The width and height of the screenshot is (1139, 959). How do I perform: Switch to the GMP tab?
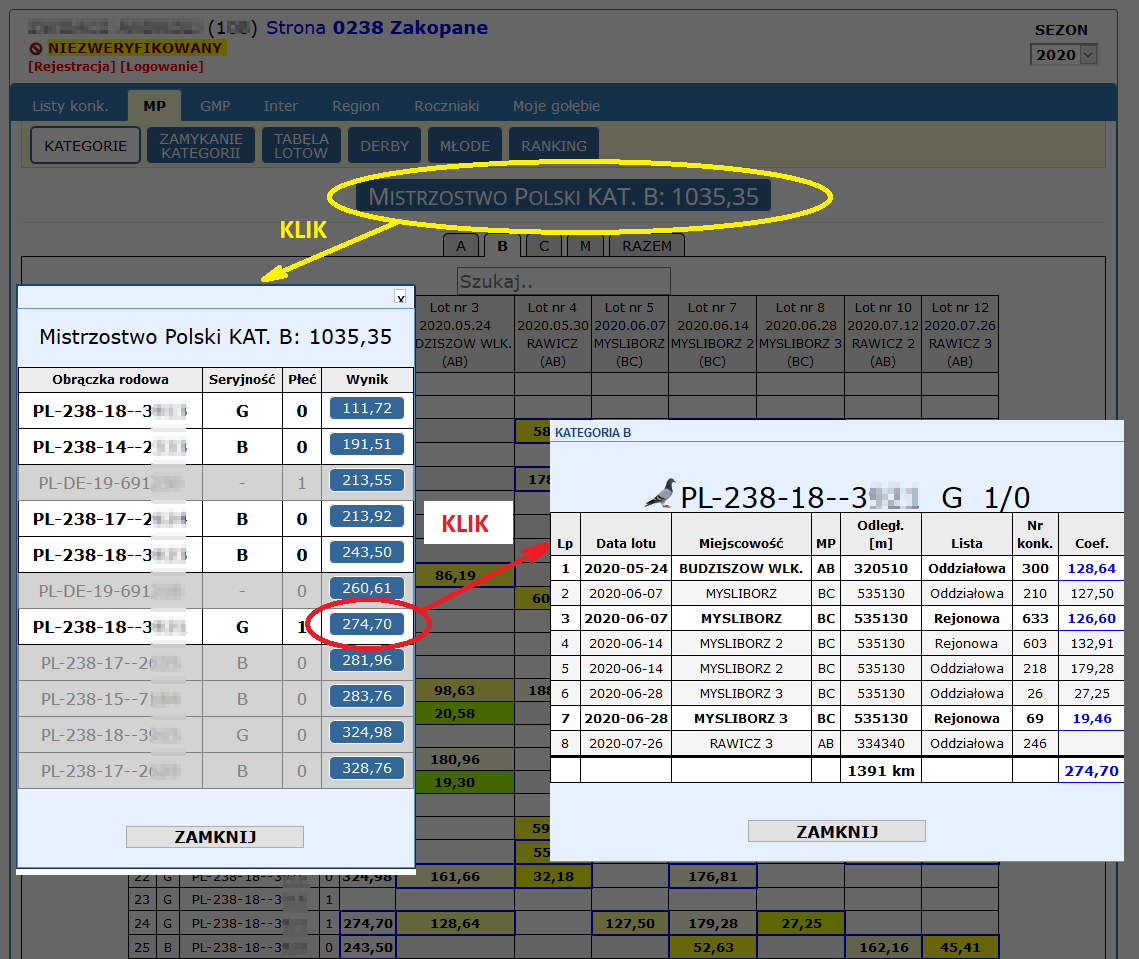point(215,106)
